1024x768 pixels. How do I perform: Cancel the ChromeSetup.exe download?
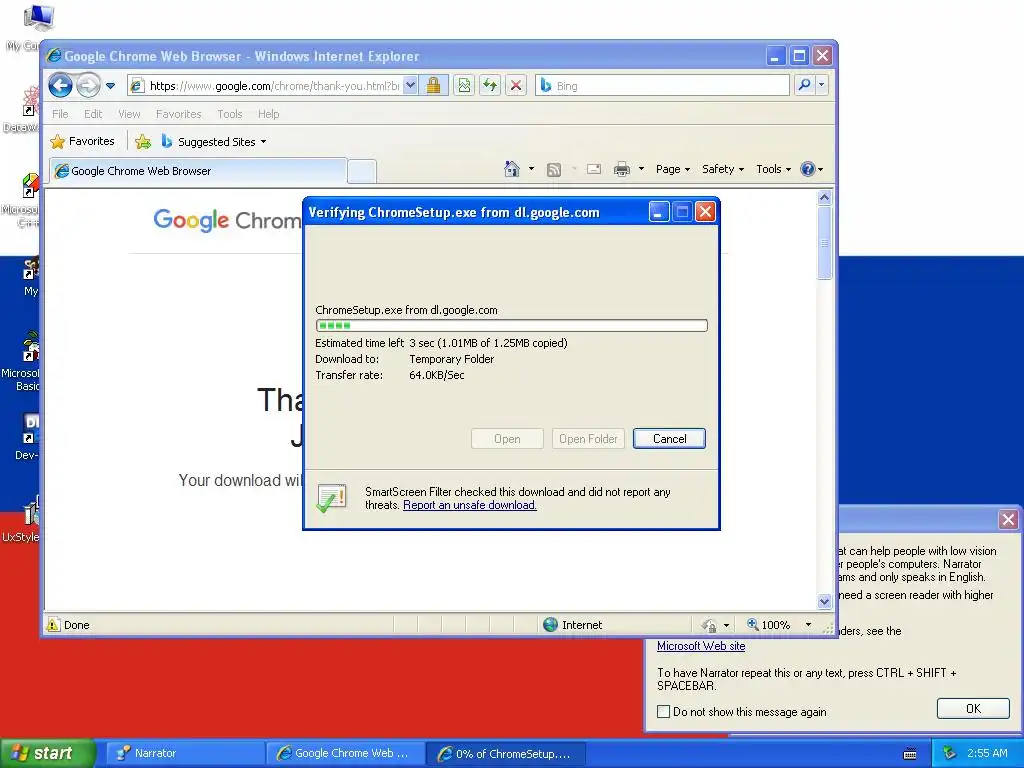[x=669, y=439]
